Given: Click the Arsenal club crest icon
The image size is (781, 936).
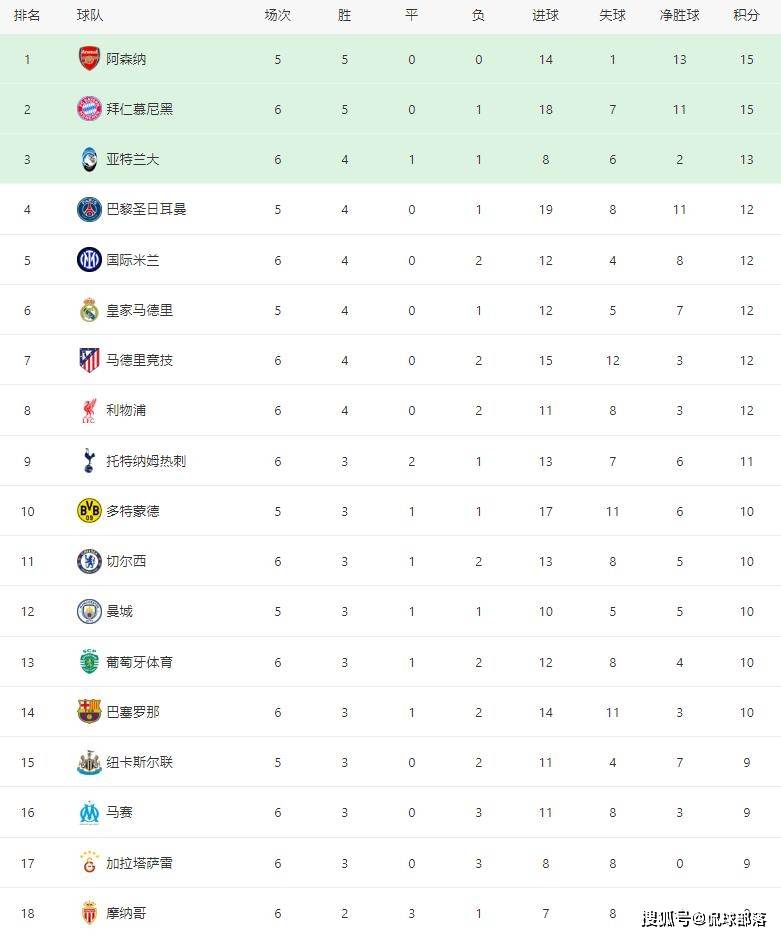Looking at the screenshot, I should (90, 59).
